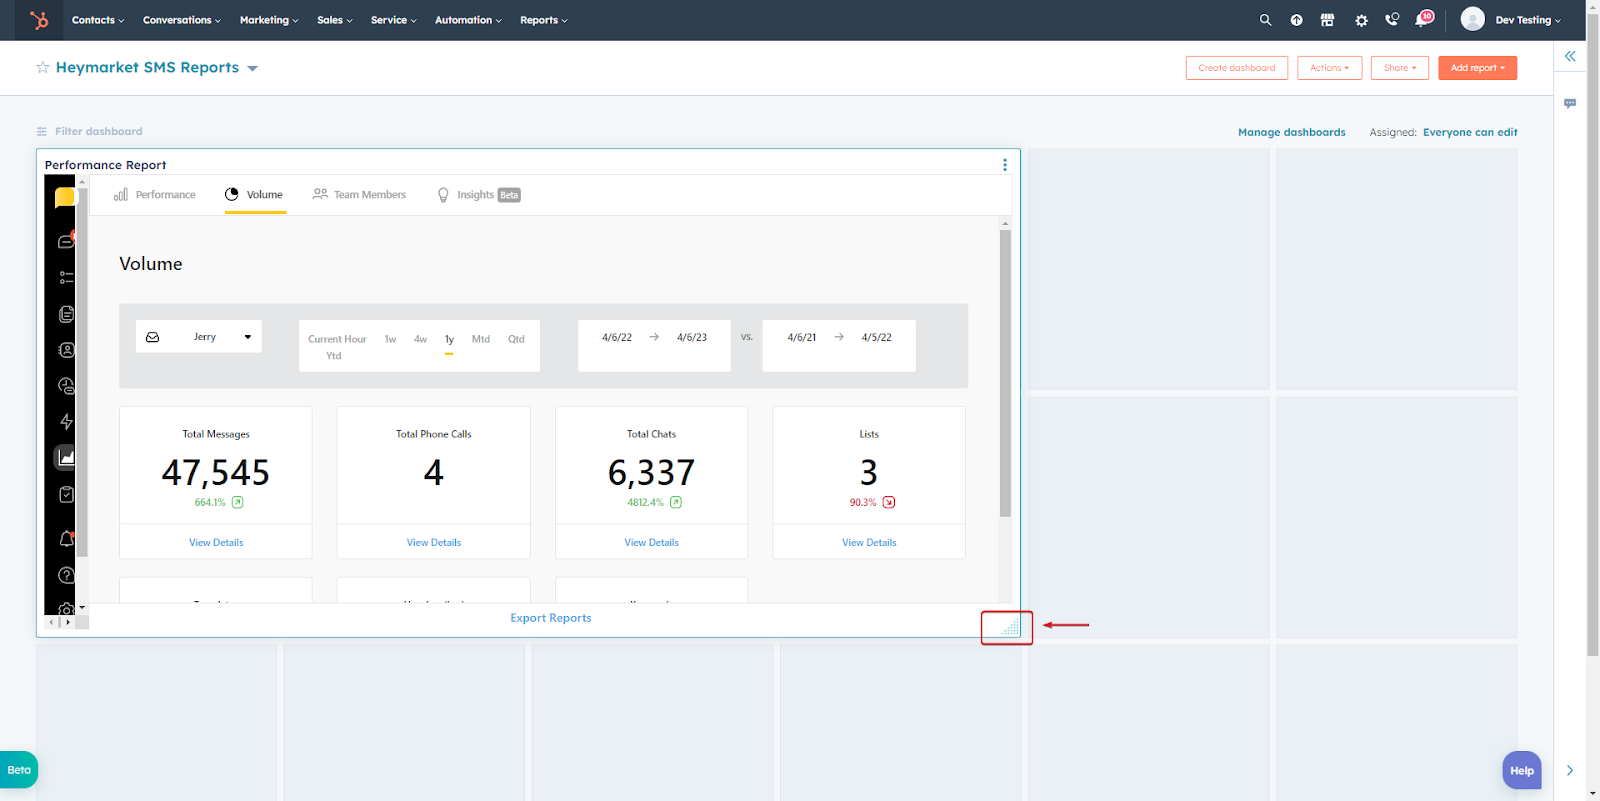Open the Service navigation menu
This screenshot has height=801, width=1600.
coord(394,20)
